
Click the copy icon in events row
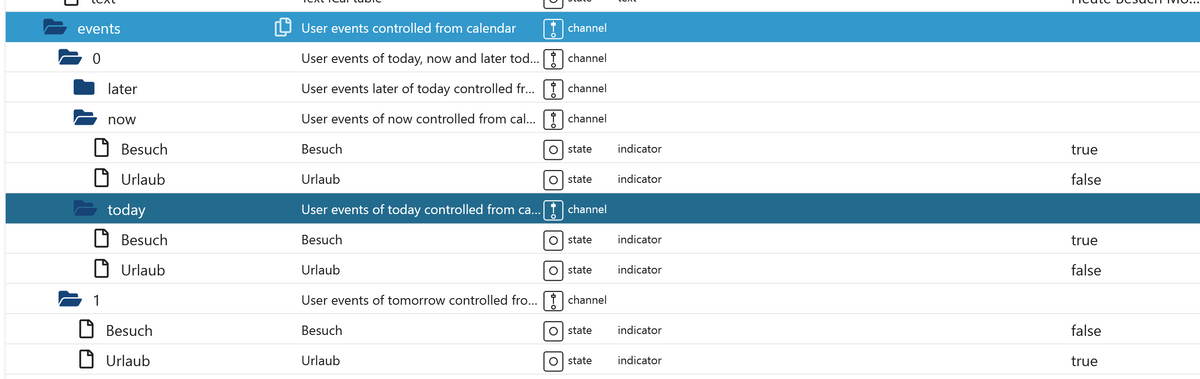click(x=282, y=28)
